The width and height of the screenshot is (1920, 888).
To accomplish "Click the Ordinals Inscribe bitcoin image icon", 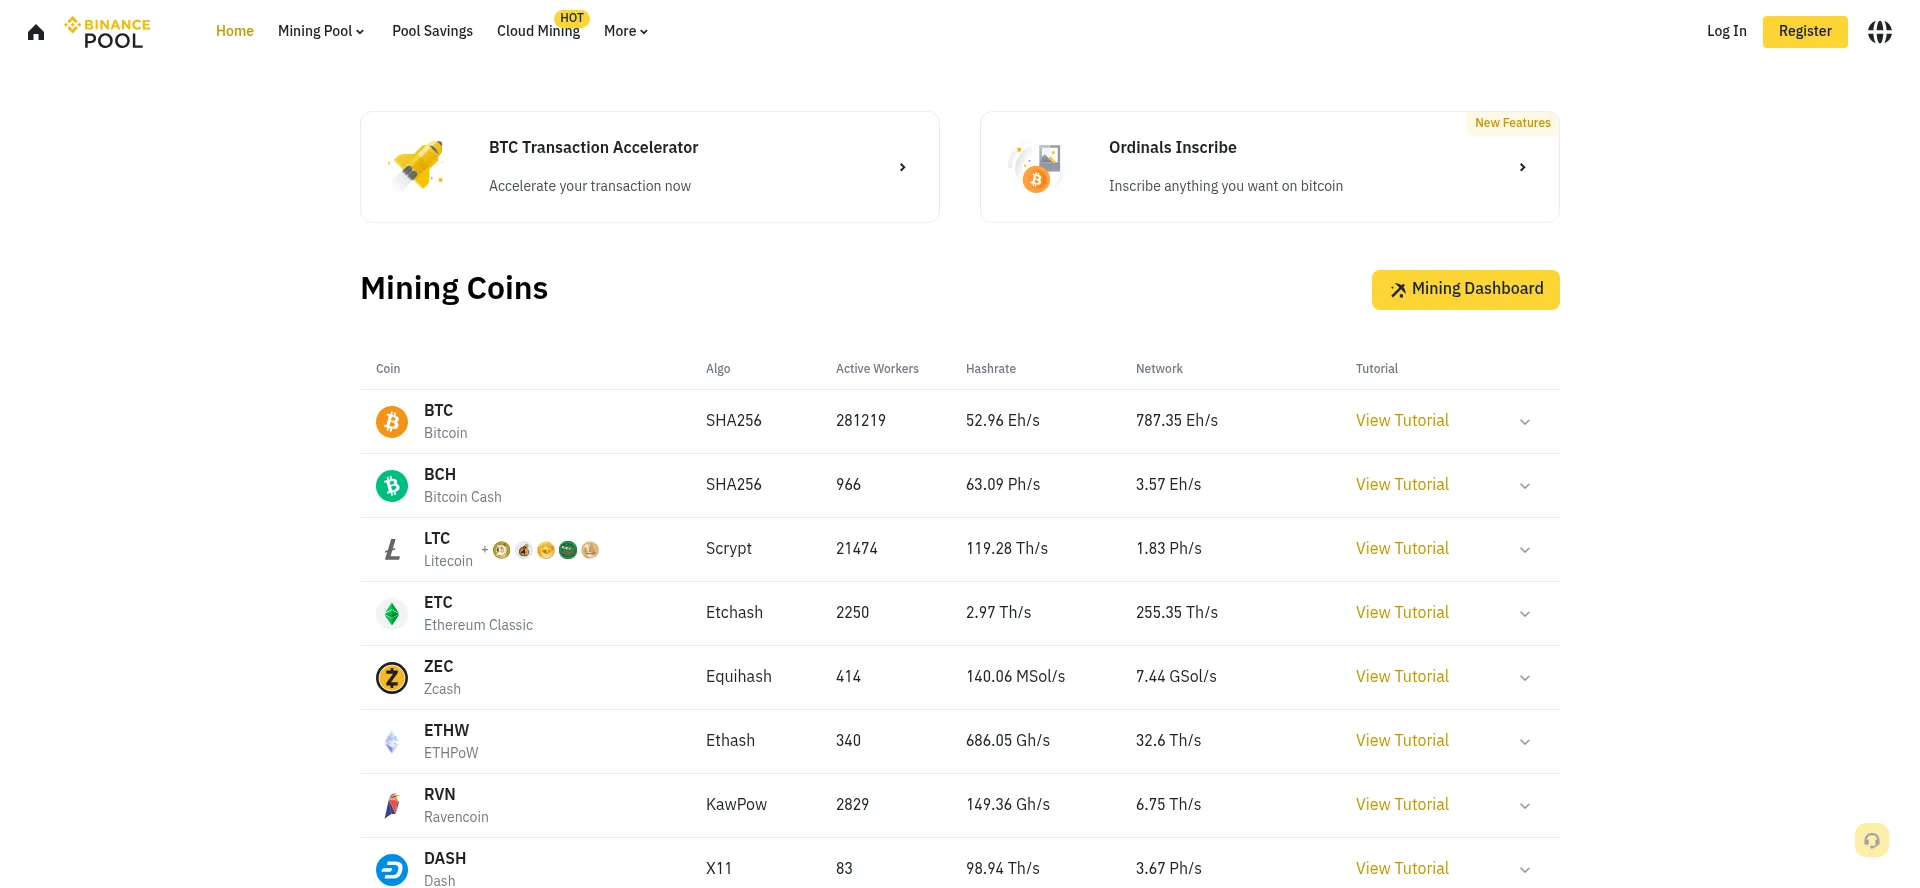I will tap(1036, 168).
